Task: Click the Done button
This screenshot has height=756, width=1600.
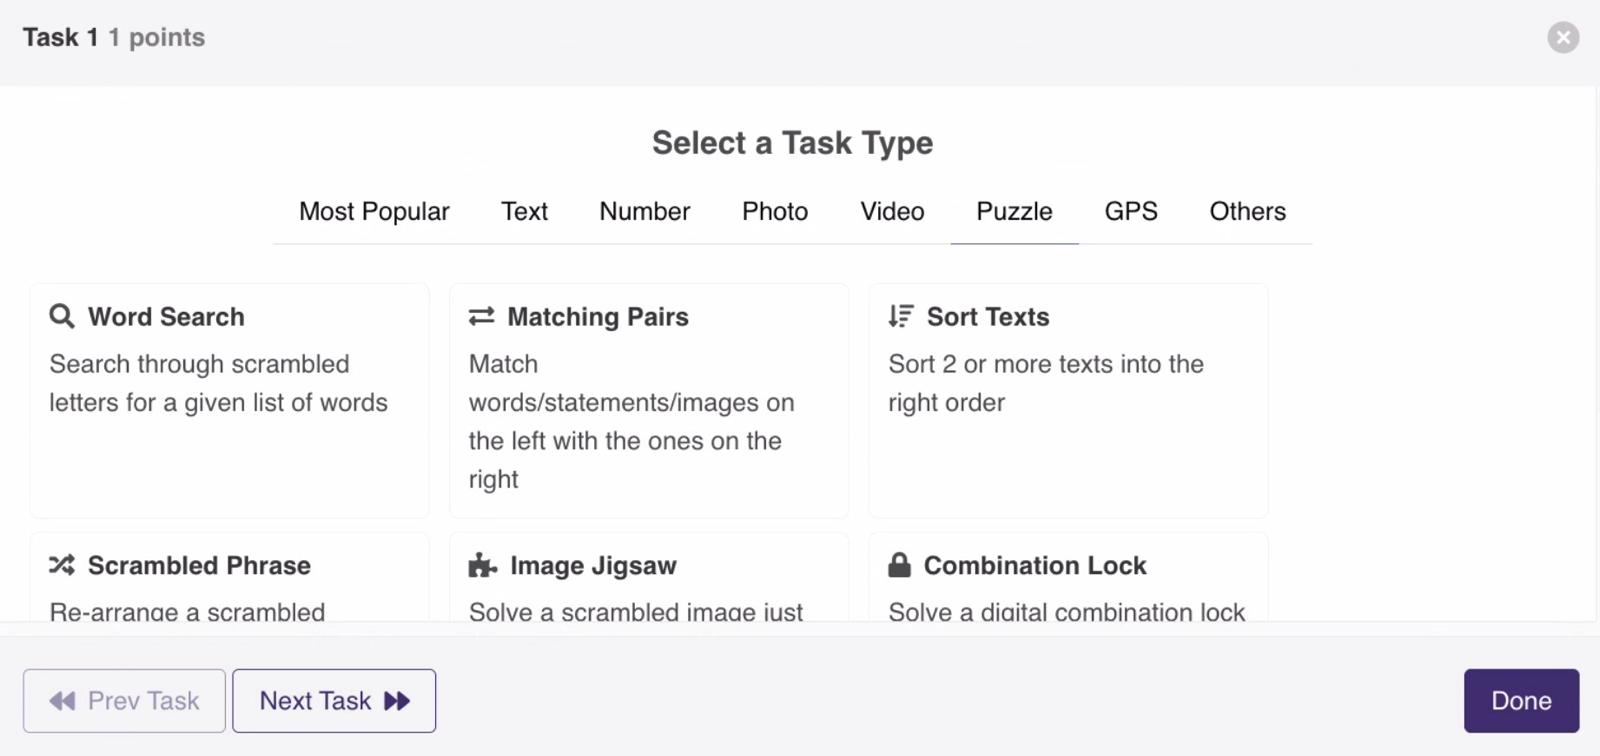Action: (x=1521, y=701)
